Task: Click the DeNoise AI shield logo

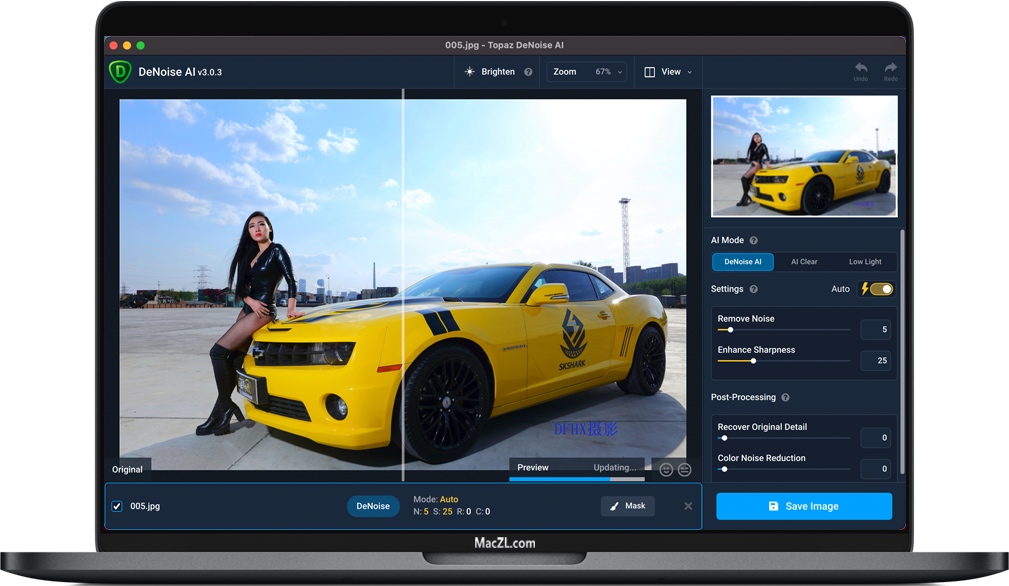Action: (x=120, y=72)
